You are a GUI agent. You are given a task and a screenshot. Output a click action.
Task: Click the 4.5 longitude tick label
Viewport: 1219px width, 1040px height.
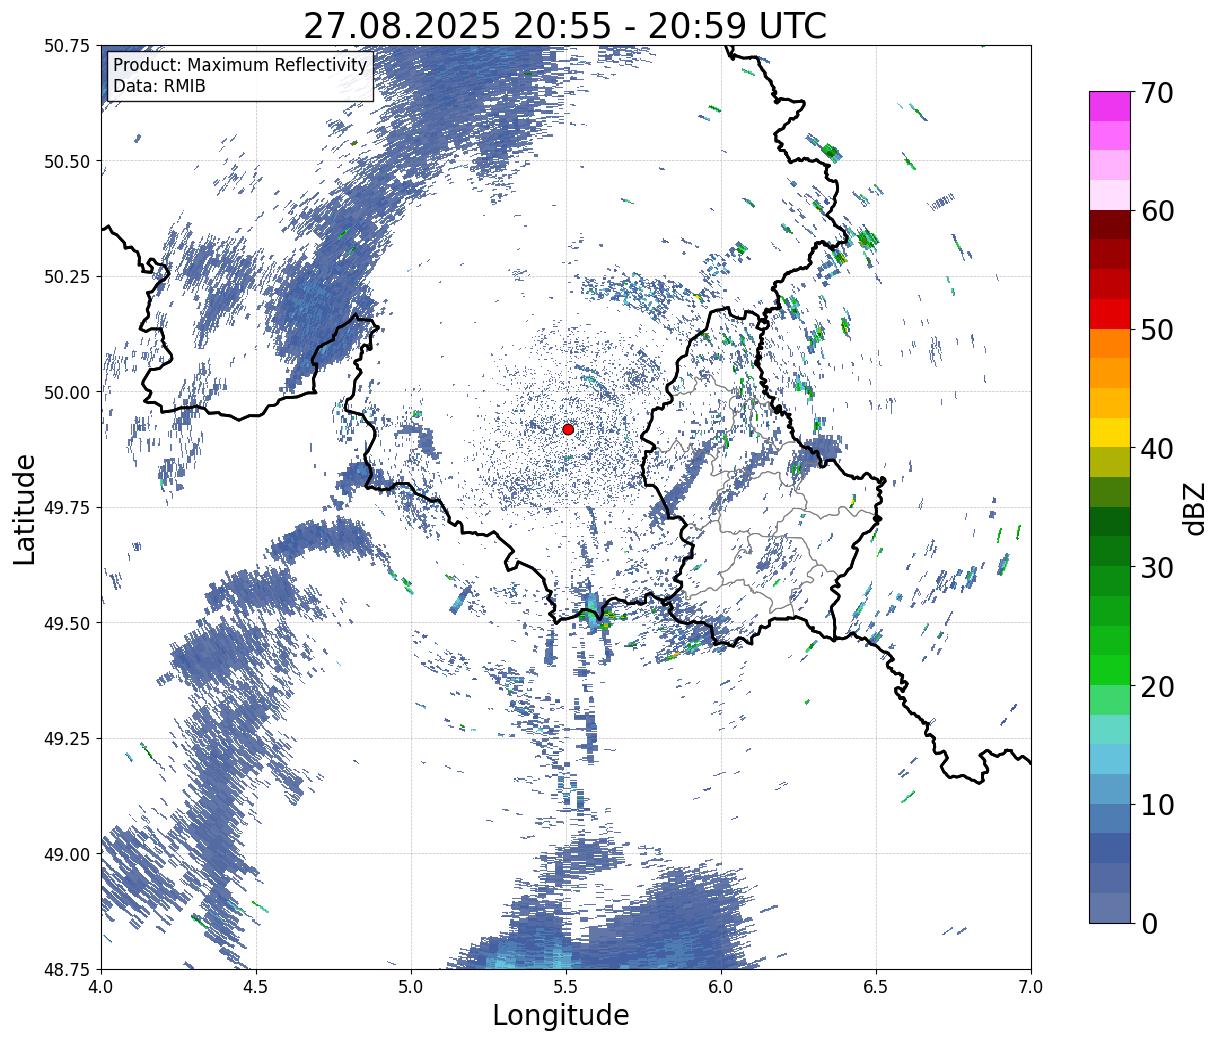tap(256, 987)
